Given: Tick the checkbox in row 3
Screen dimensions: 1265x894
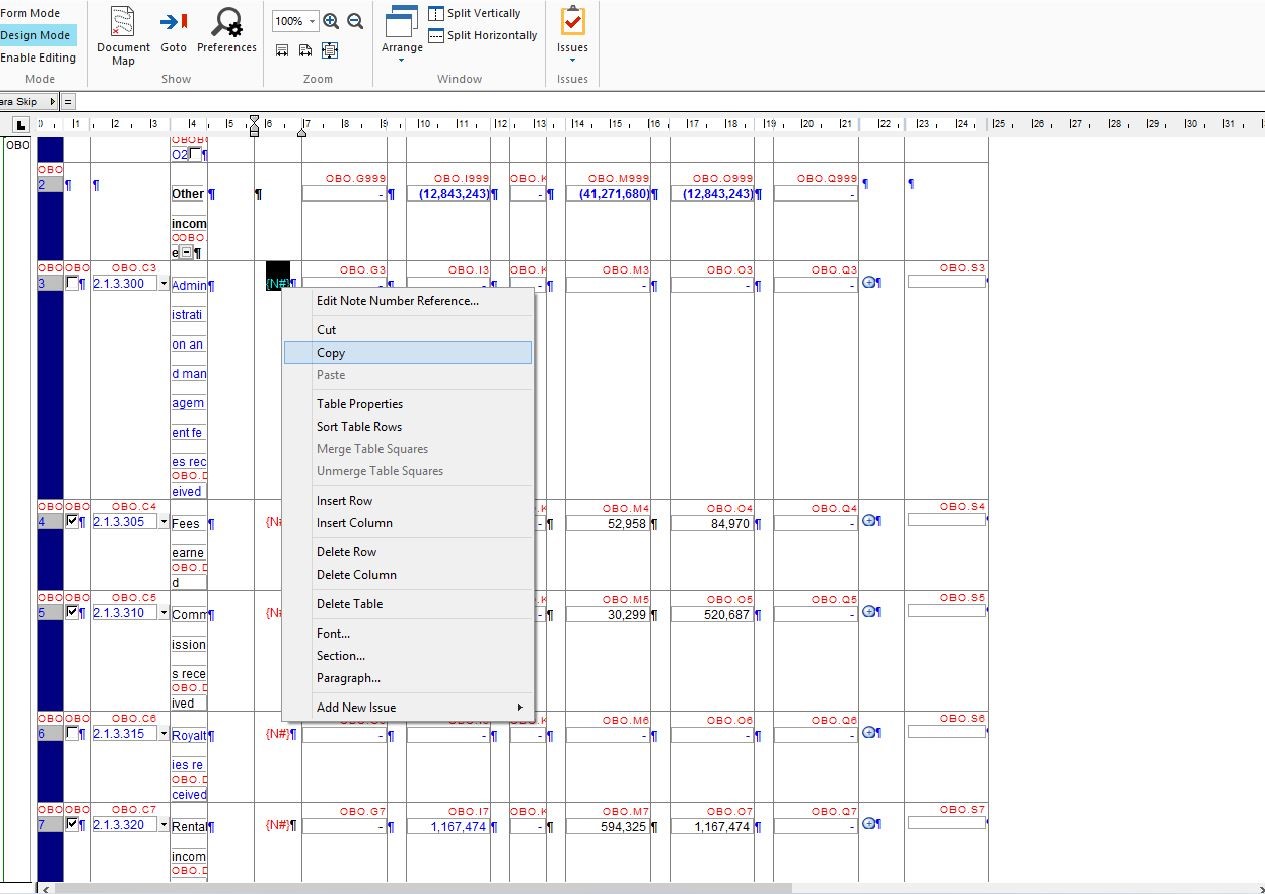Looking at the screenshot, I should pos(71,283).
